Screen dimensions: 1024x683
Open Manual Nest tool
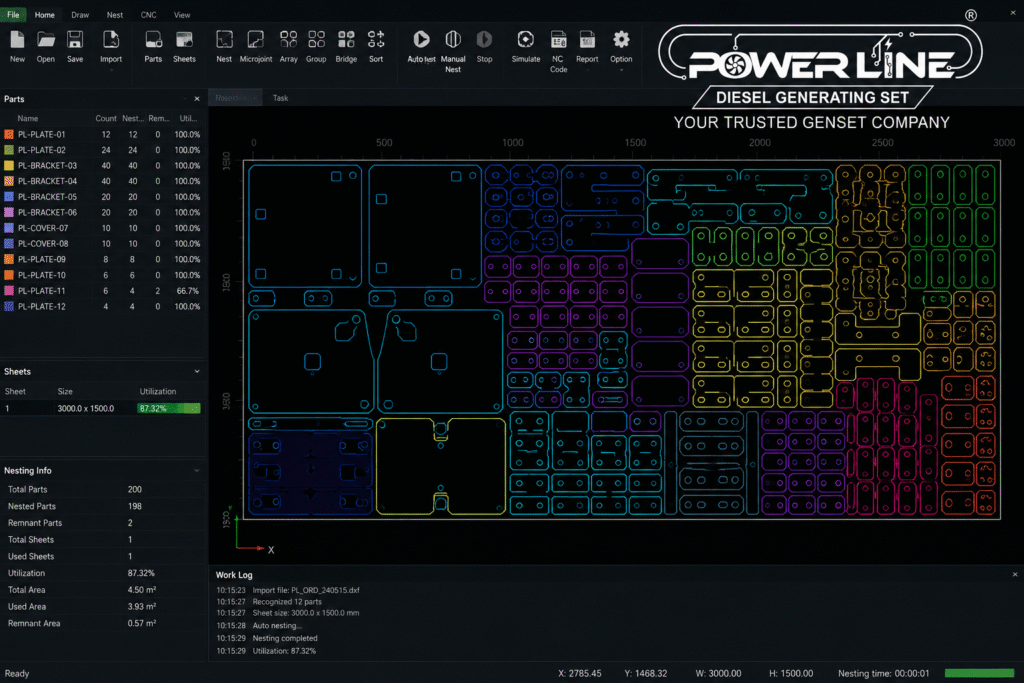click(453, 40)
